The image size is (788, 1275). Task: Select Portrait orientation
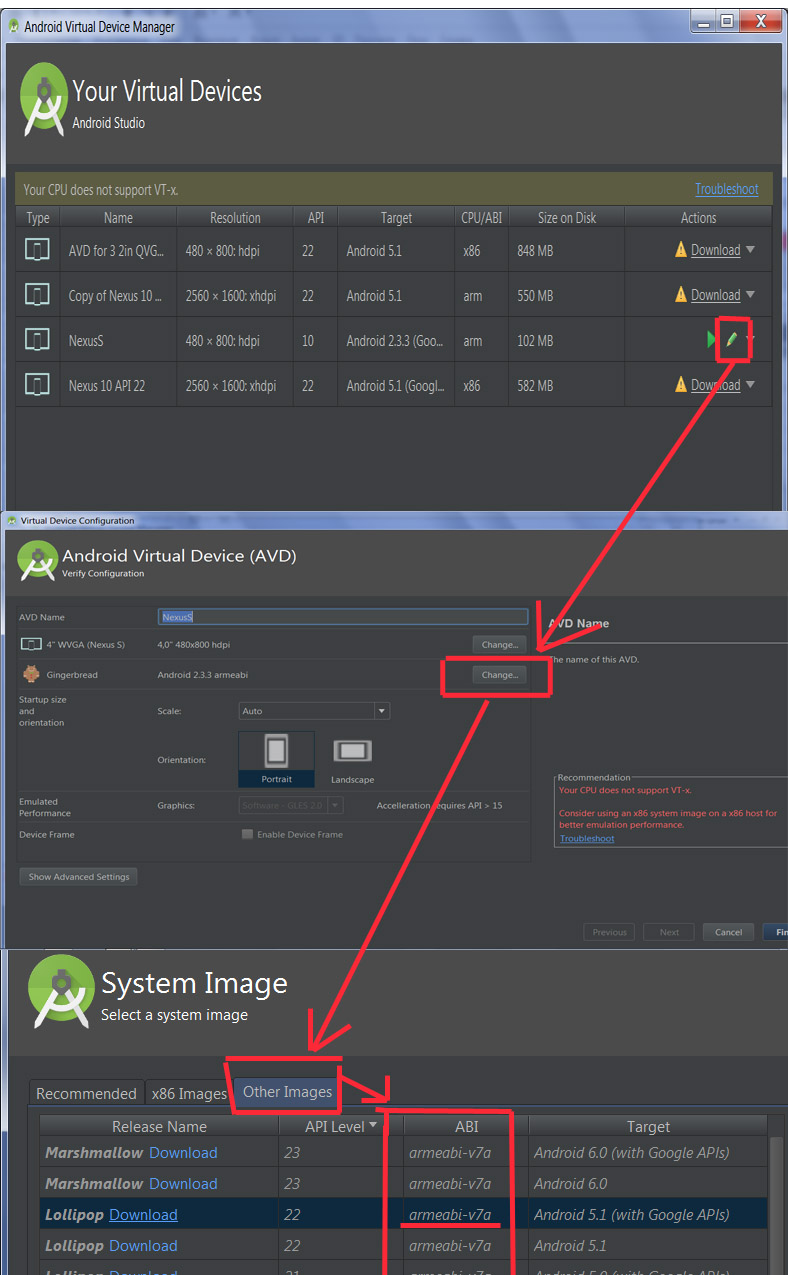point(276,759)
